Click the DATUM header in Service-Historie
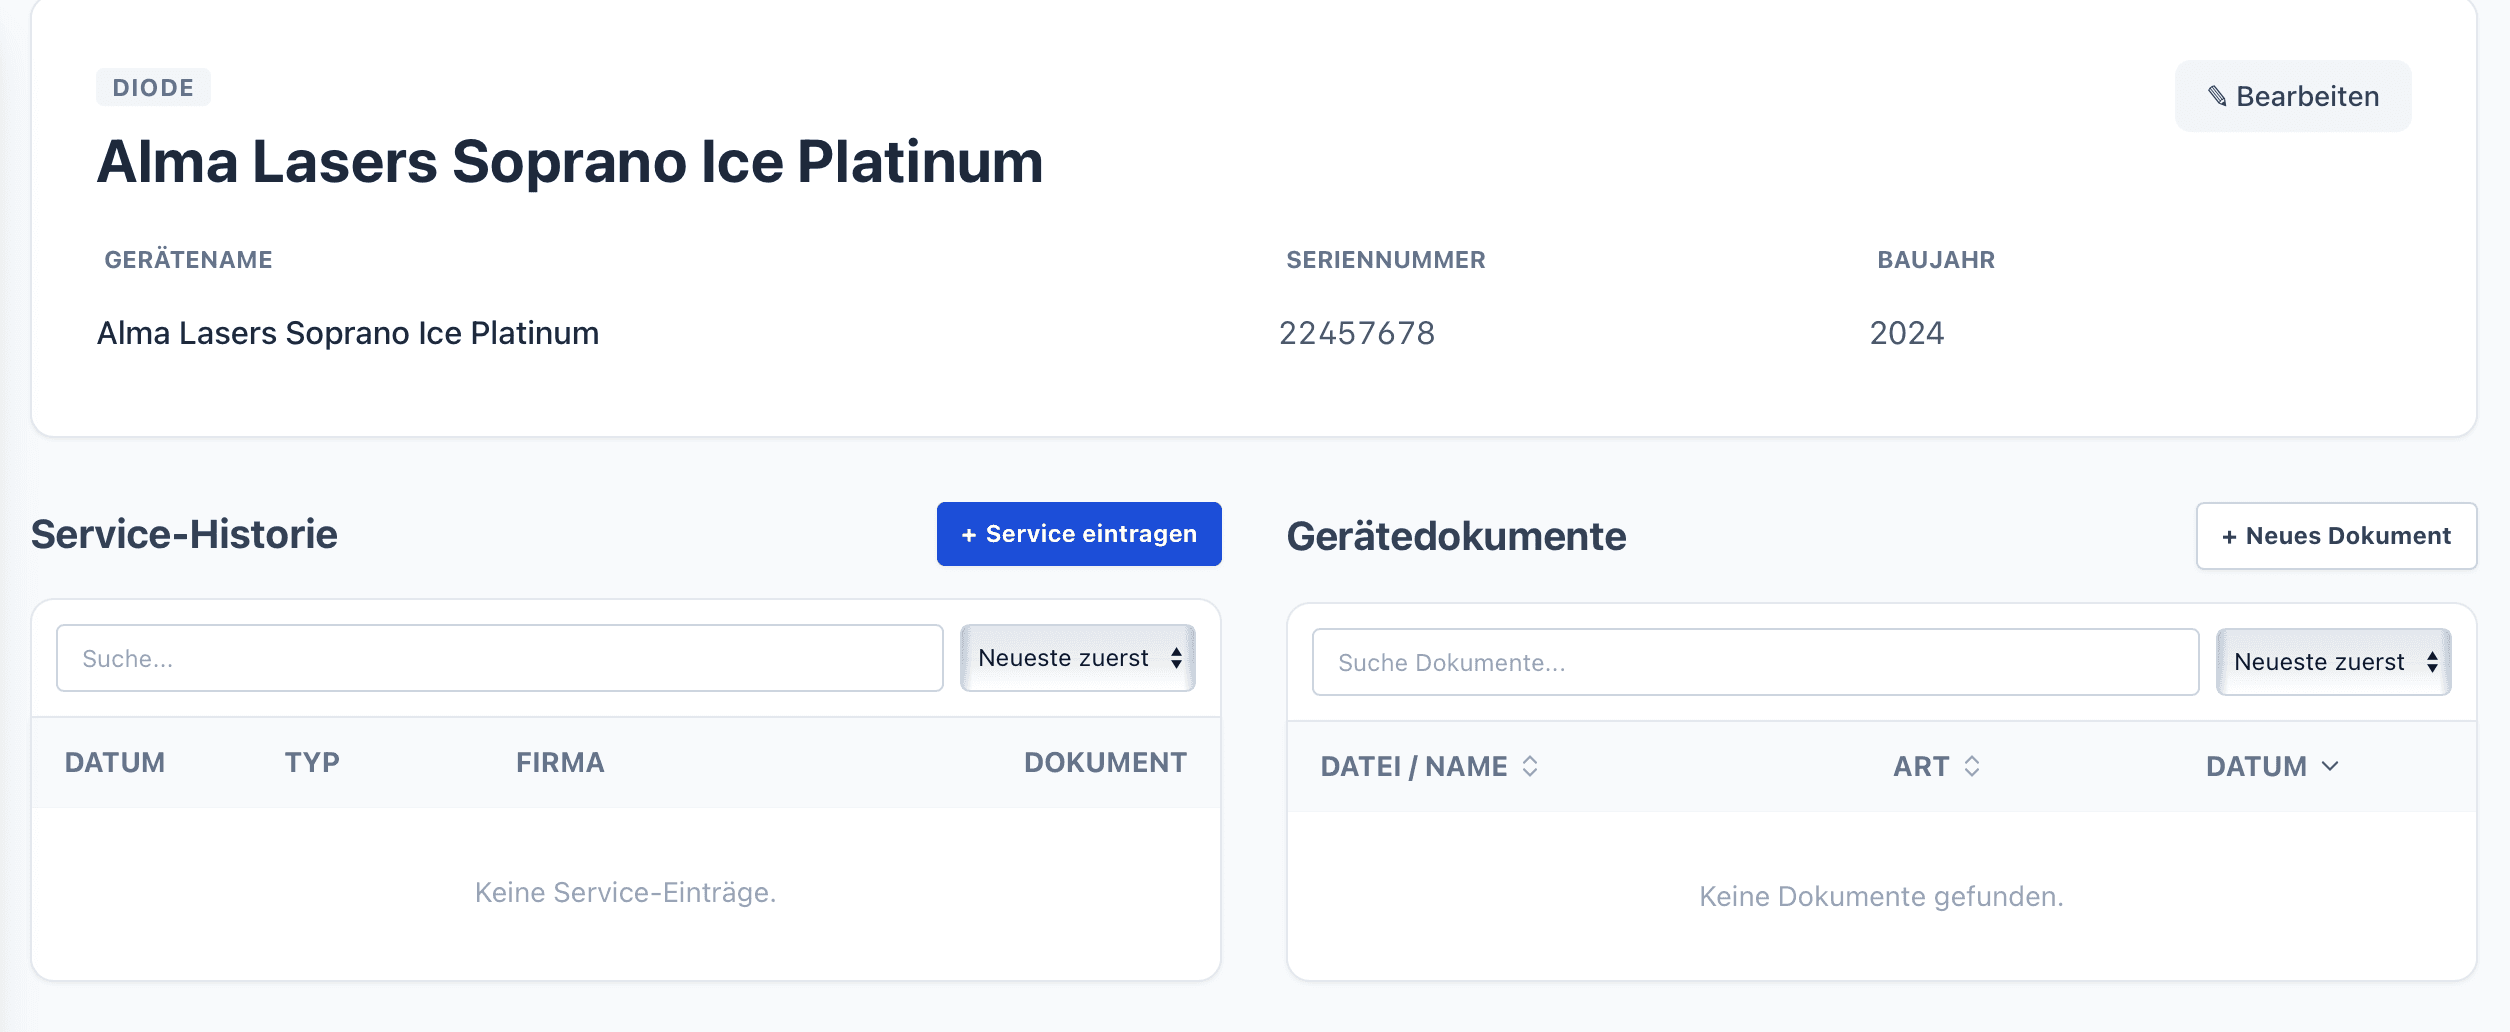Image resolution: width=2510 pixels, height=1032 pixels. coord(115,763)
